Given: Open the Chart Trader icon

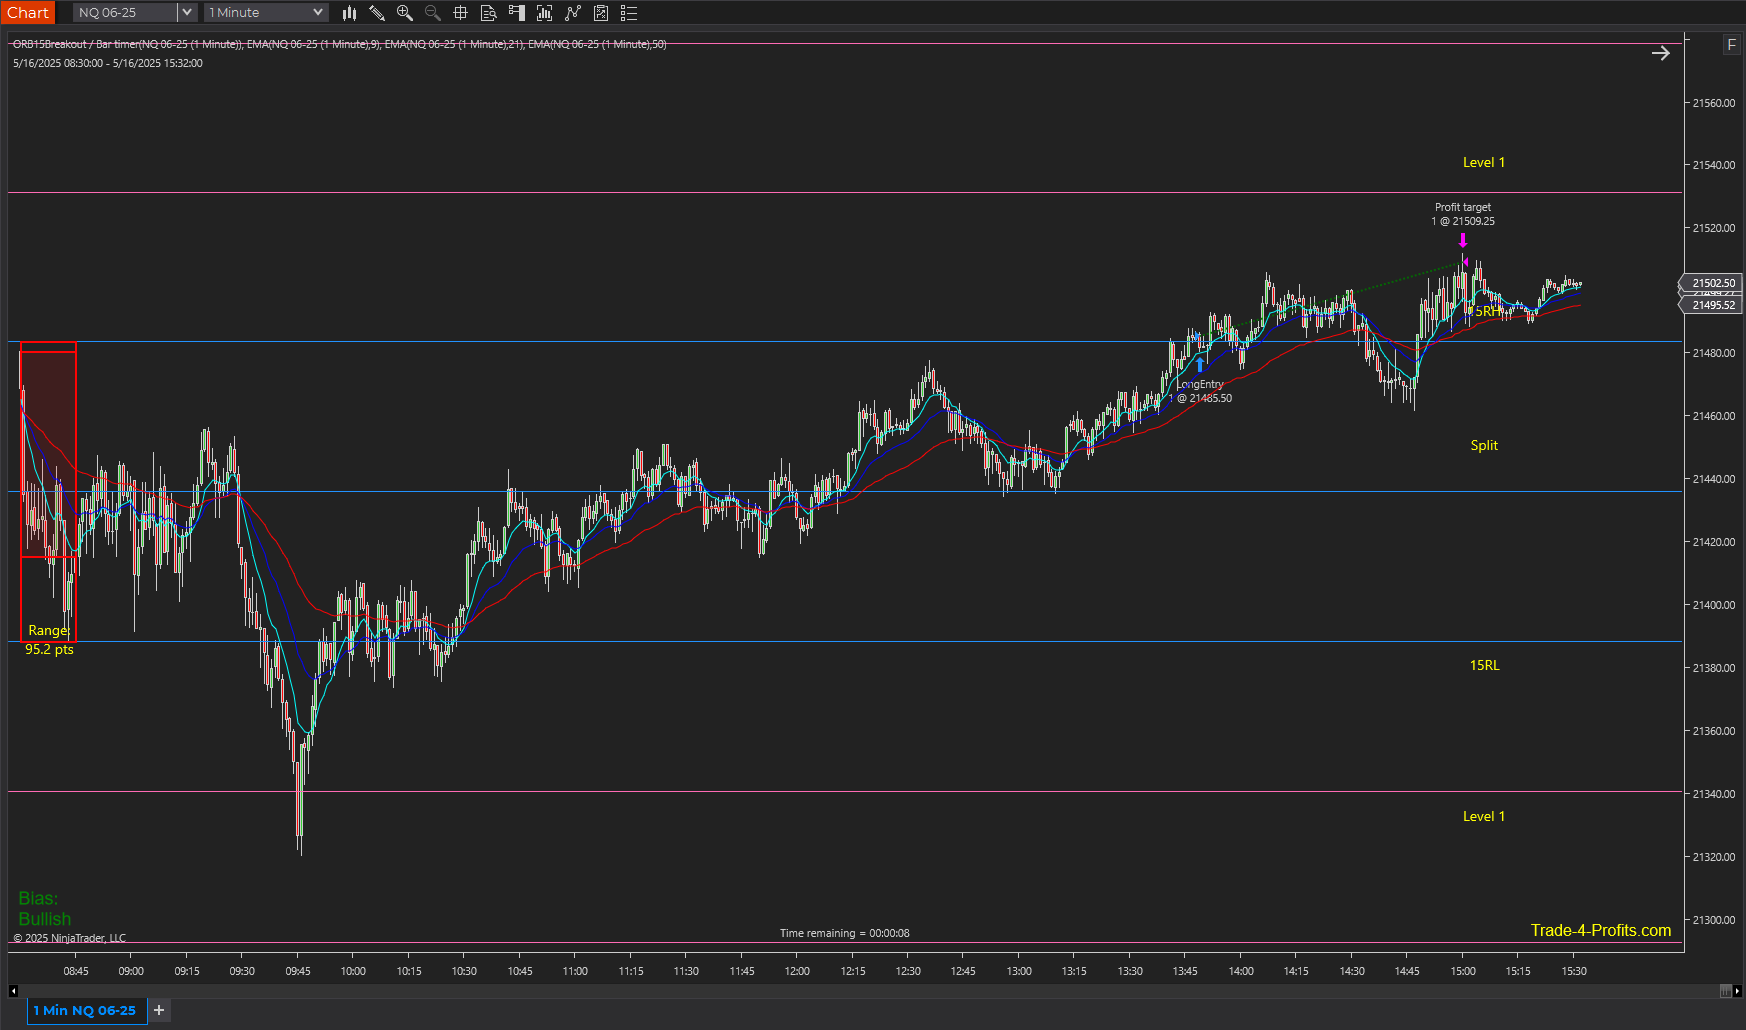Looking at the screenshot, I should (x=517, y=13).
